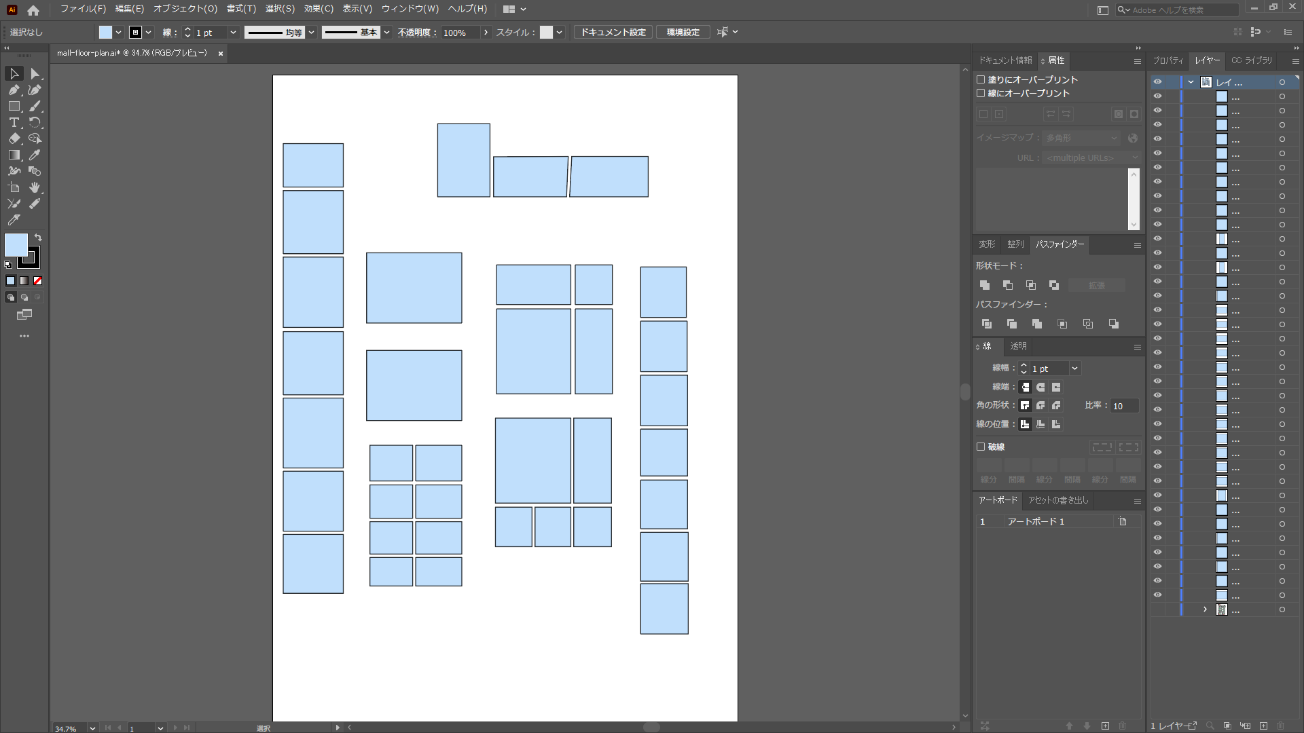Open the 線幅 stroke width dropdown

click(x=1075, y=368)
